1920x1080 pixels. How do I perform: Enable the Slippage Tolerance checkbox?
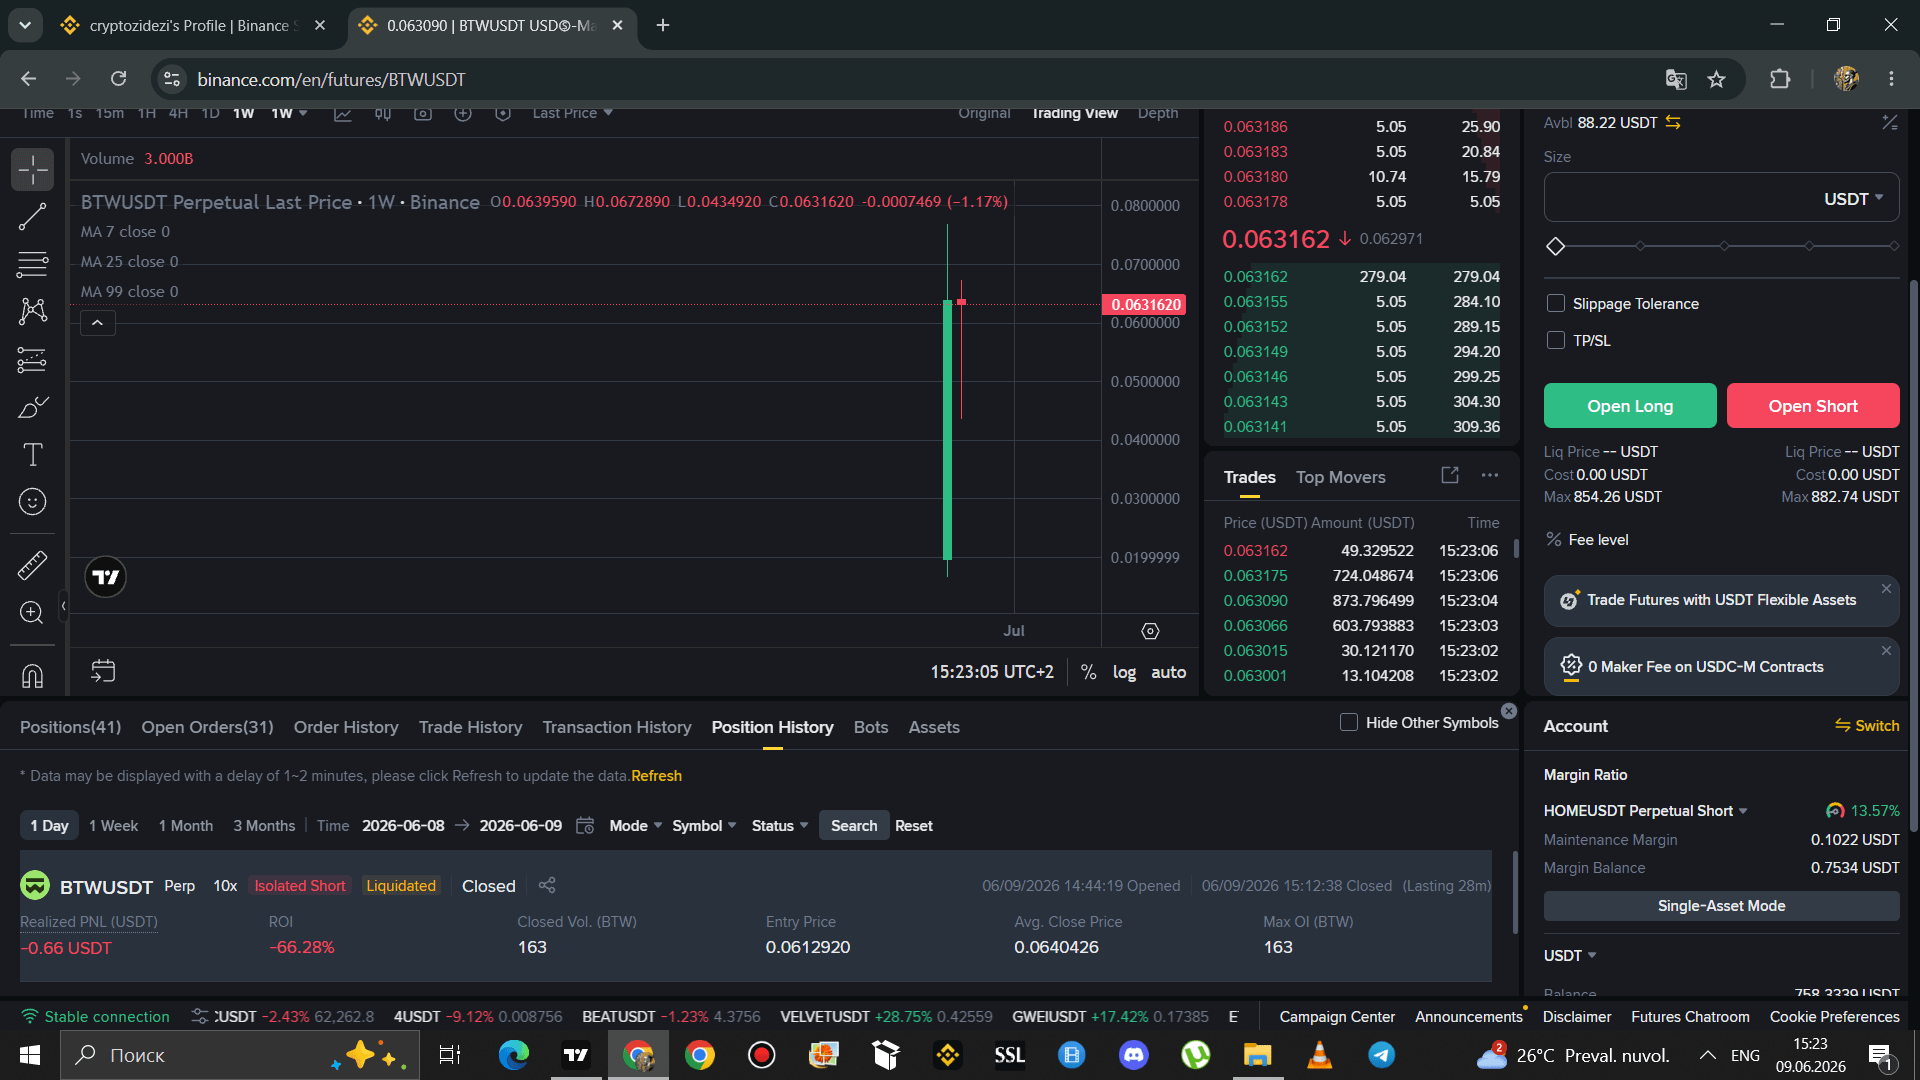point(1555,303)
